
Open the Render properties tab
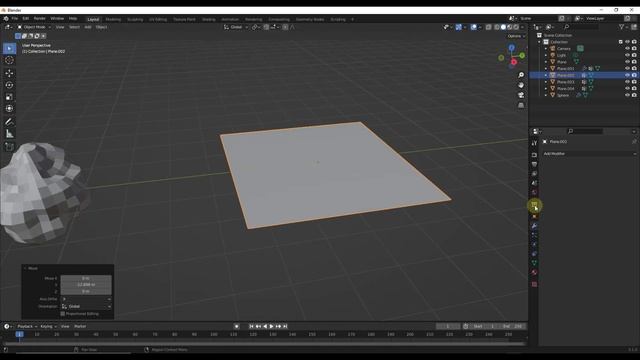pyautogui.click(x=534, y=155)
